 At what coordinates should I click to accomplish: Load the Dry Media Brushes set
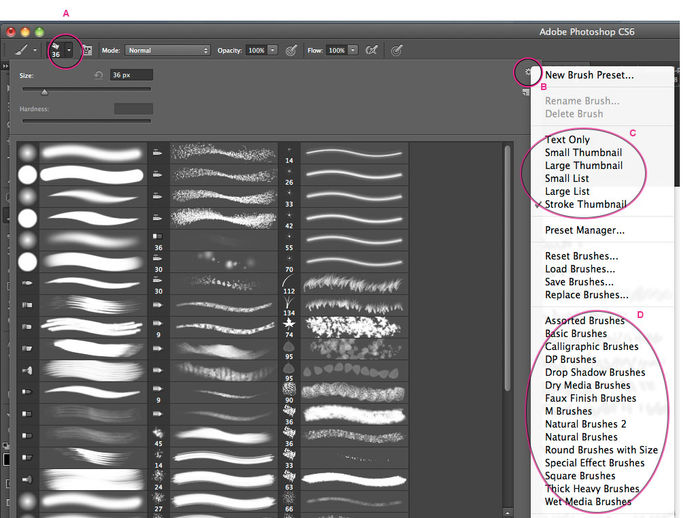pos(587,386)
